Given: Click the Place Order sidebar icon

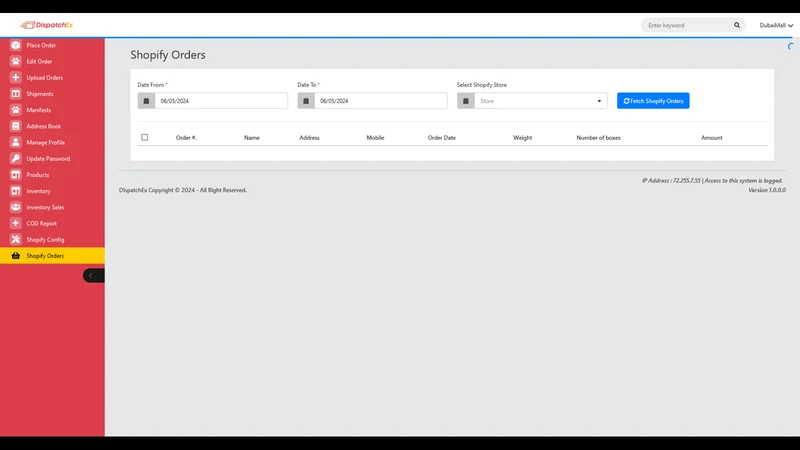Looking at the screenshot, I should coord(16,45).
